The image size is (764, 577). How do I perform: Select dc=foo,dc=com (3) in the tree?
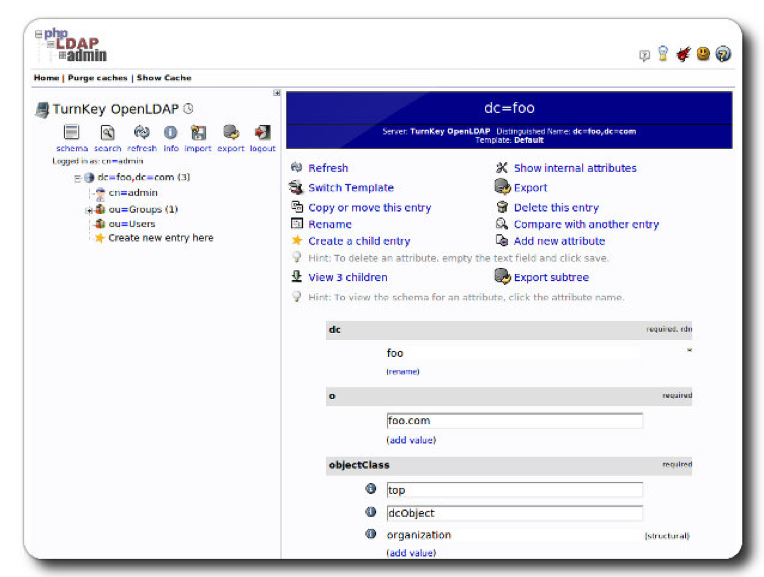coord(144,177)
